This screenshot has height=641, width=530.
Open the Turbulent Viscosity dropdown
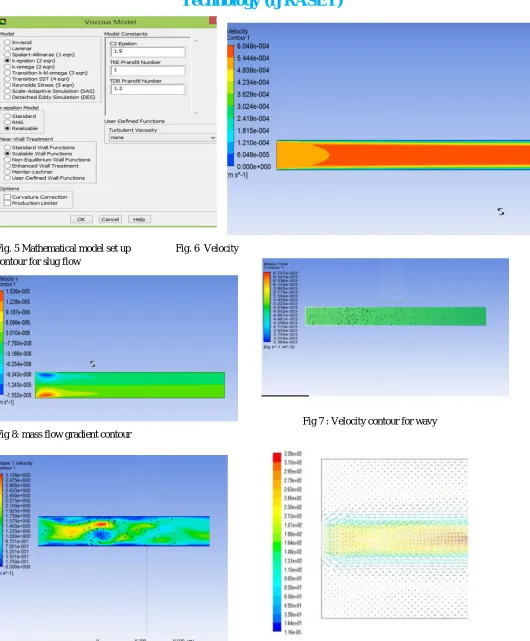coord(162,138)
